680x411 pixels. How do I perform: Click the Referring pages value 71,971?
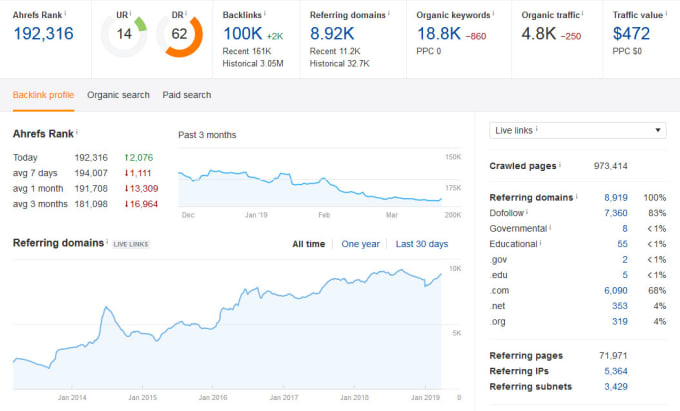tap(614, 356)
